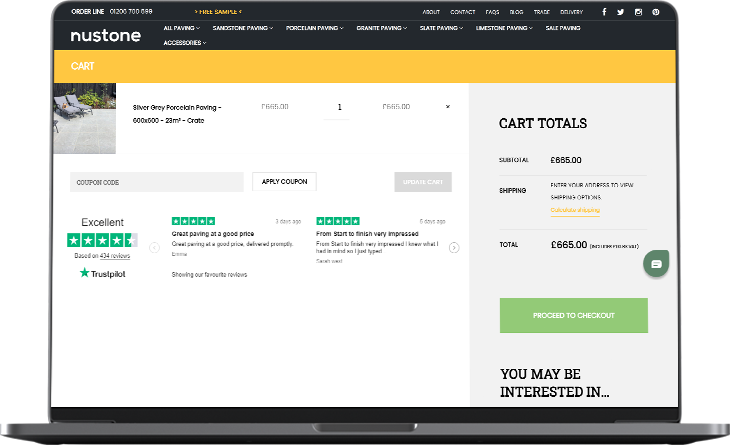Open the Trade link
730x445 pixels.
[x=541, y=12]
